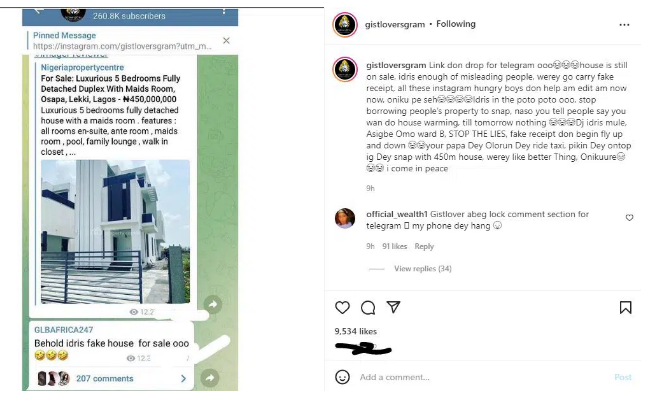The image size is (659, 409).
Task: Open the pinned Instagram link message
Action: 122,41
